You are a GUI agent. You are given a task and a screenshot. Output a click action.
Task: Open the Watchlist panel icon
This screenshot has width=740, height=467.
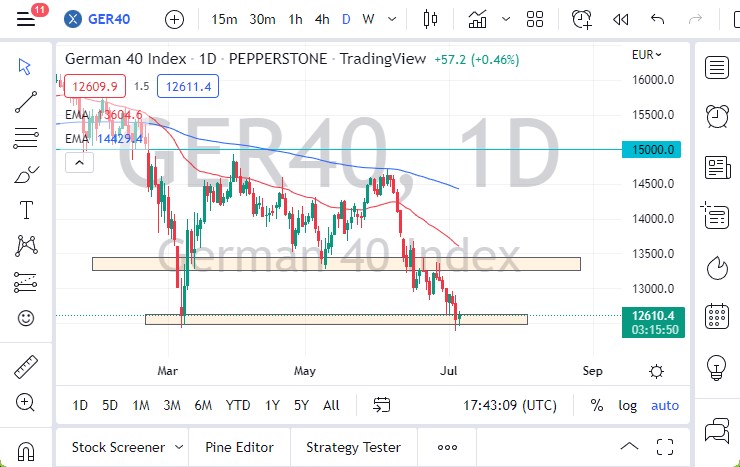tap(716, 67)
